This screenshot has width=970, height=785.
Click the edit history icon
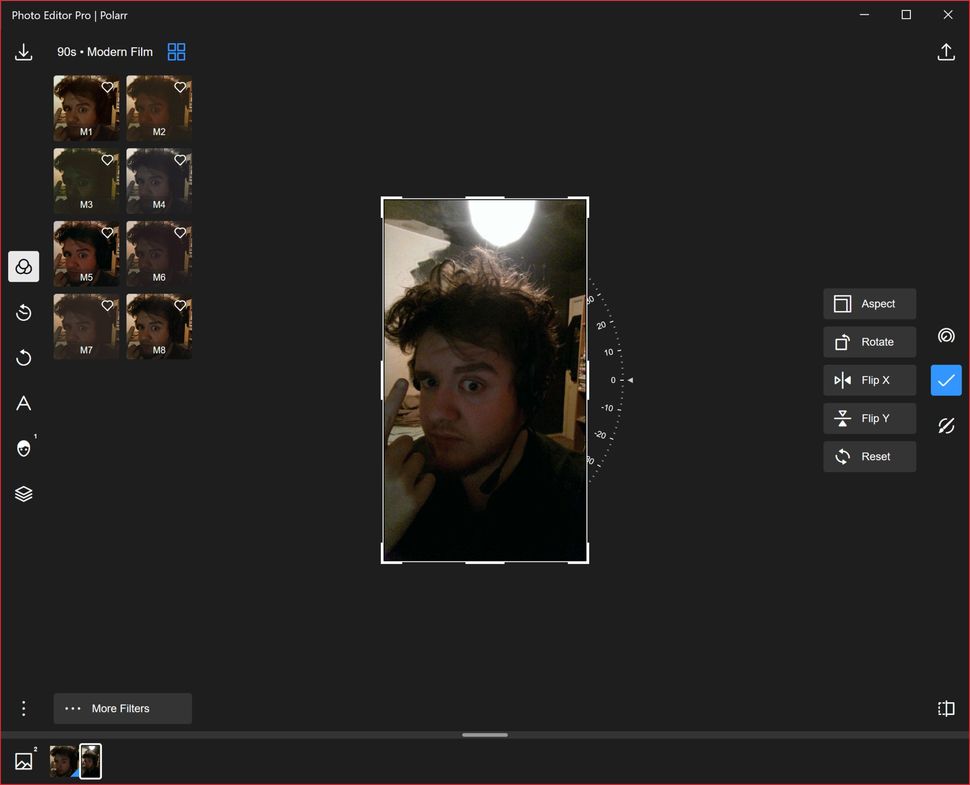(x=23, y=312)
